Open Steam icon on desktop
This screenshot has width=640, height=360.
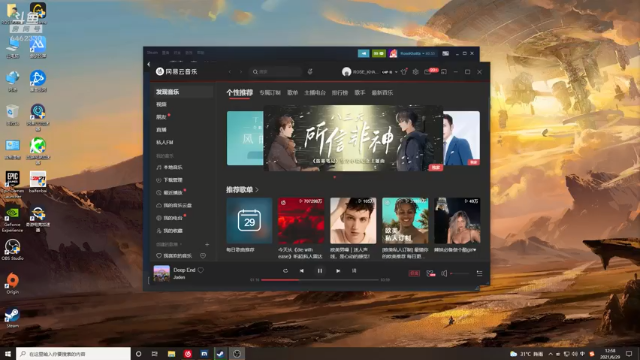coord(12,318)
